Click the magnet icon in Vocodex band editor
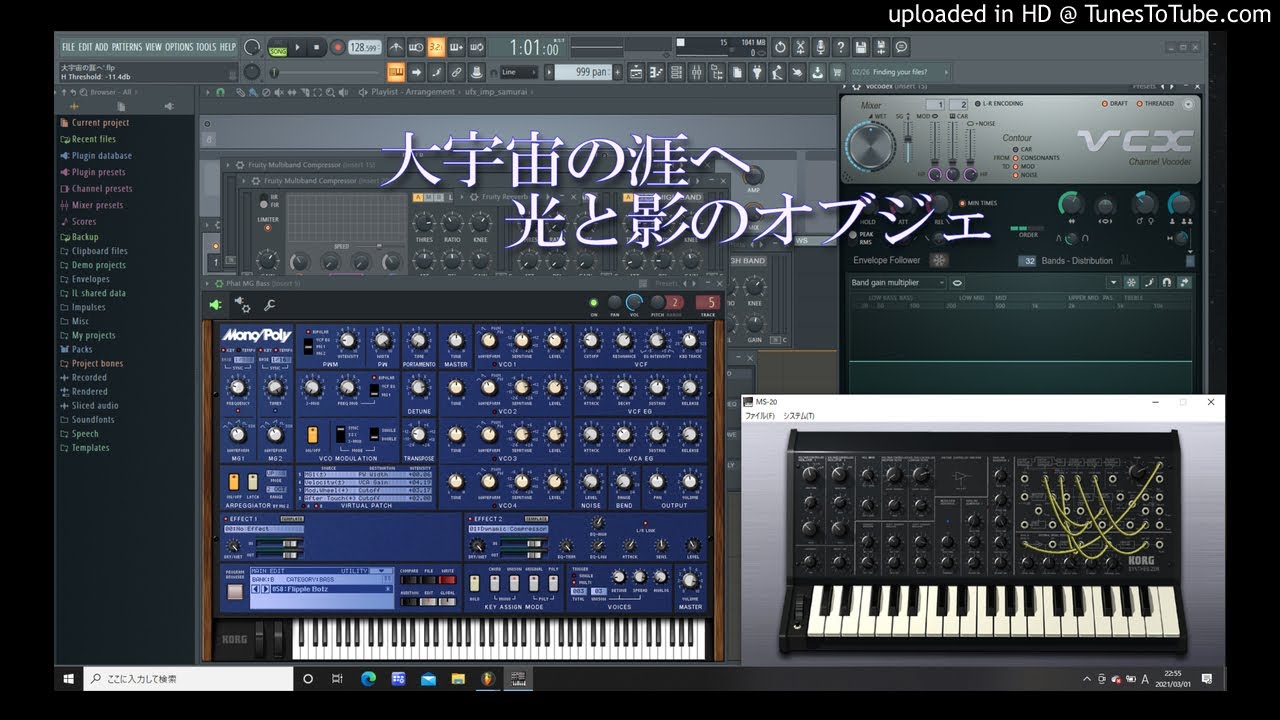Image resolution: width=1280 pixels, height=720 pixels. point(1166,283)
